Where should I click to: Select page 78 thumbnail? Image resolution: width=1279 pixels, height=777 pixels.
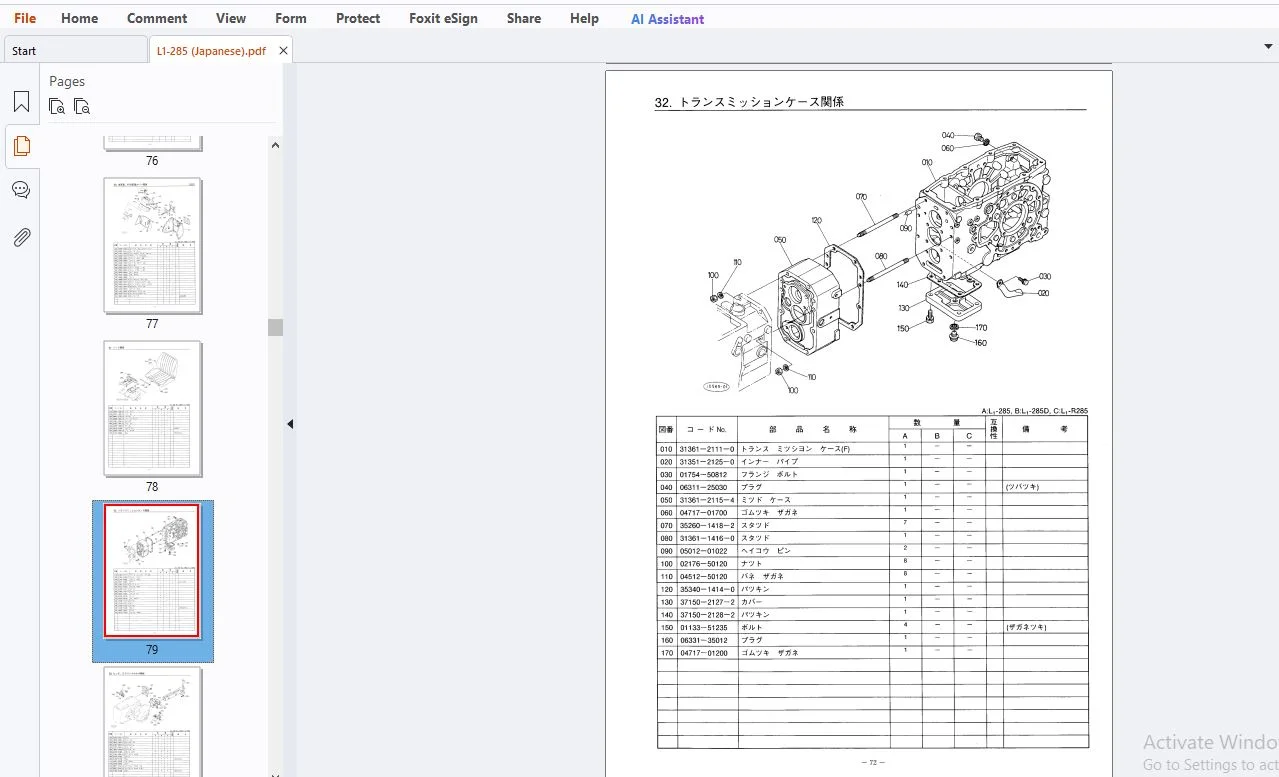(x=153, y=409)
